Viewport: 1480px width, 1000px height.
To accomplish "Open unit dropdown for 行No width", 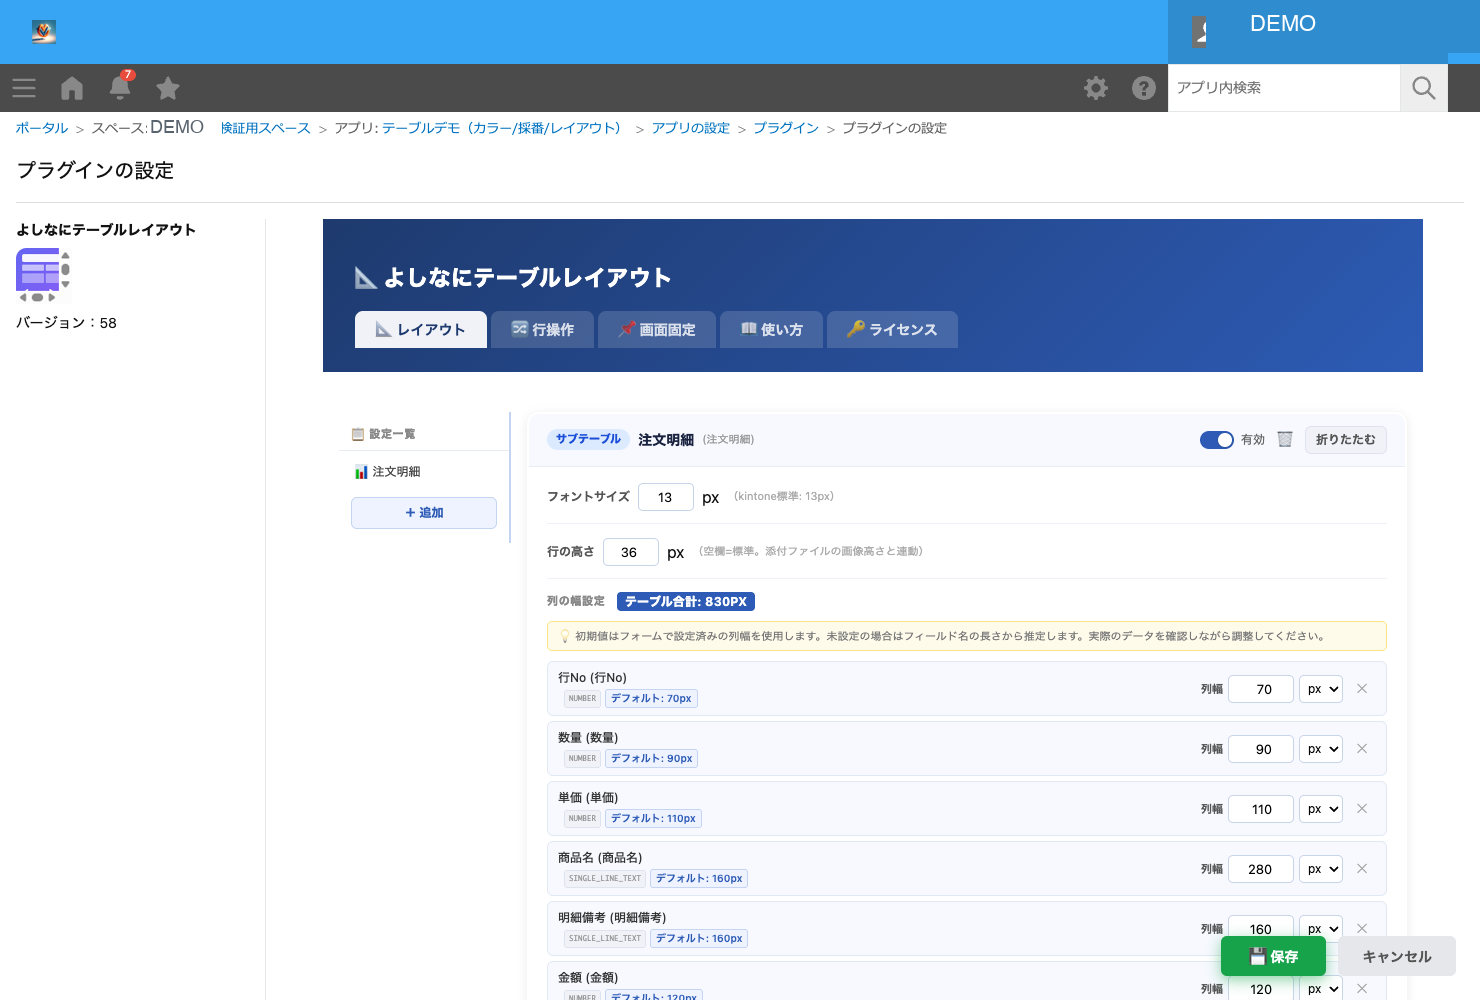I will (1320, 689).
